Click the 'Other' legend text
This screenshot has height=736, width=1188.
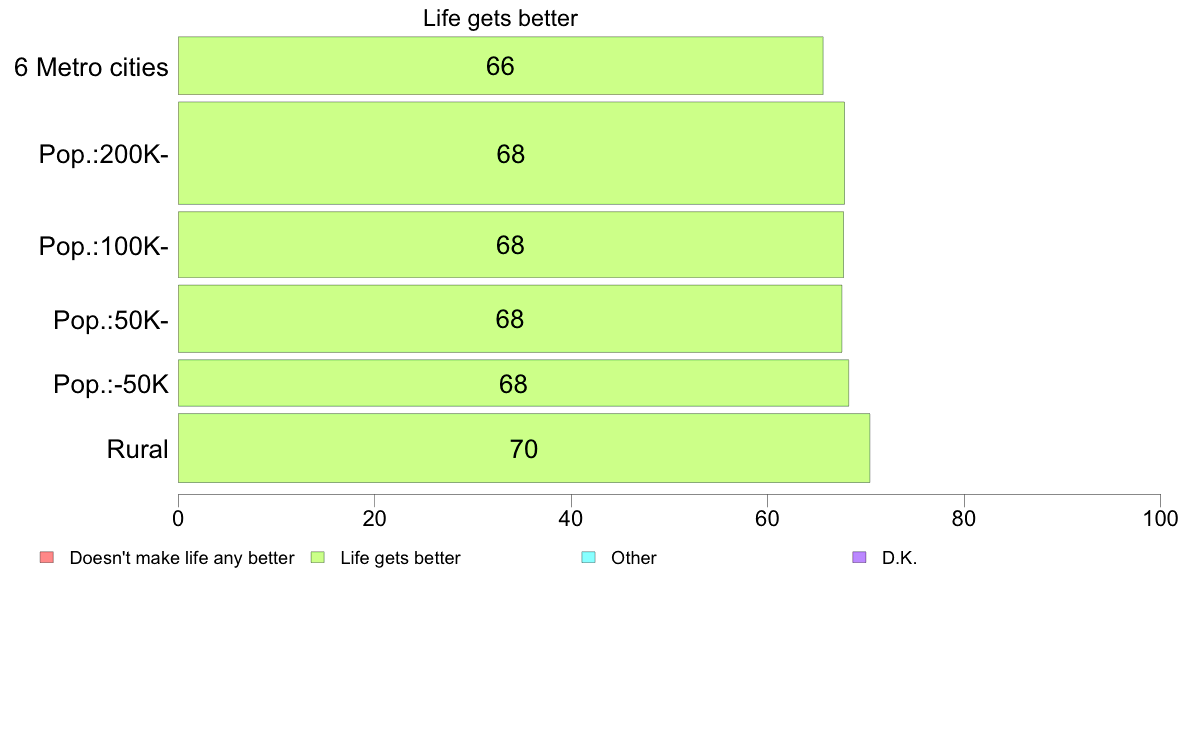tap(633, 558)
